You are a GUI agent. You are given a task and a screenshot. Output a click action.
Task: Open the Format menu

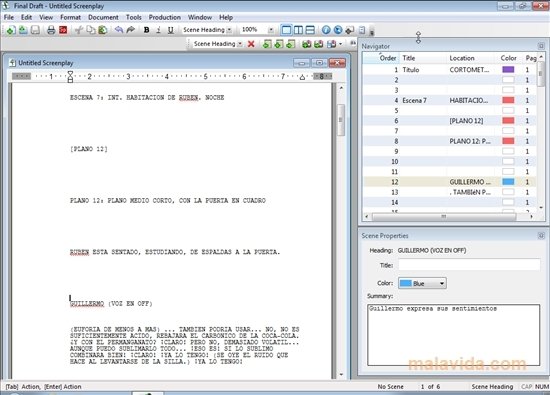tap(71, 17)
